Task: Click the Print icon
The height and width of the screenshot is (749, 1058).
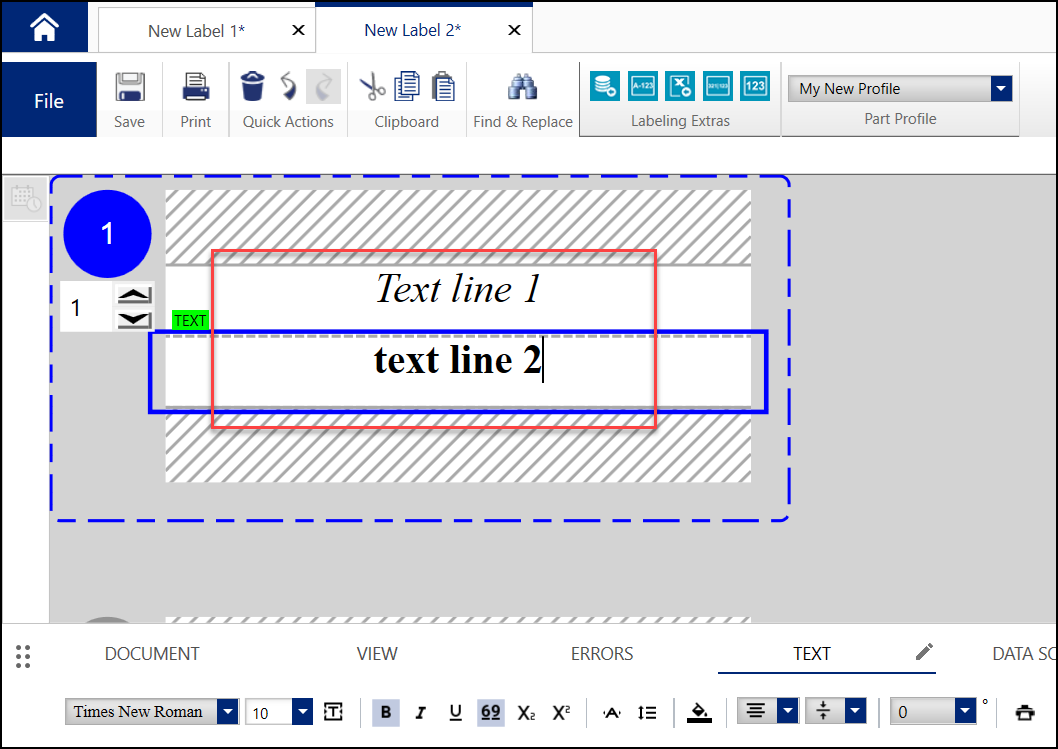Action: click(196, 88)
